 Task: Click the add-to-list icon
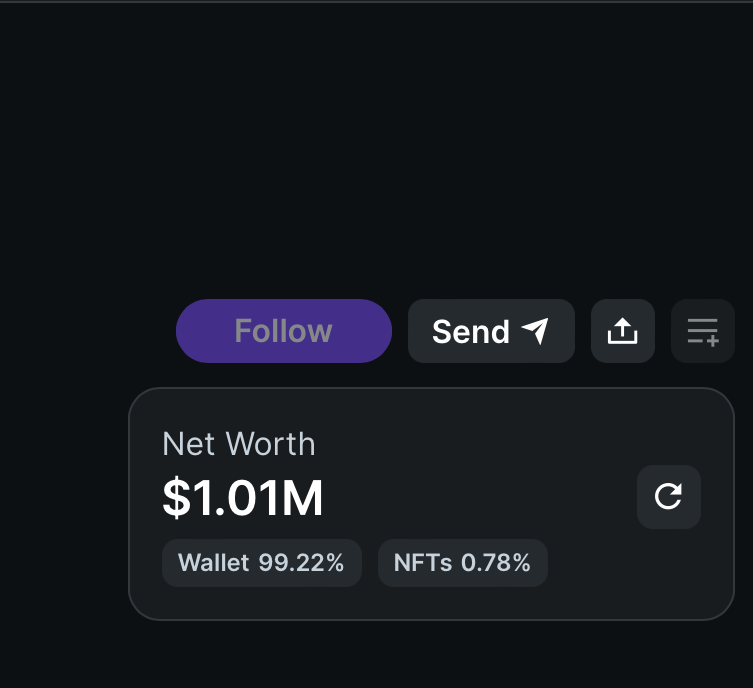(702, 331)
